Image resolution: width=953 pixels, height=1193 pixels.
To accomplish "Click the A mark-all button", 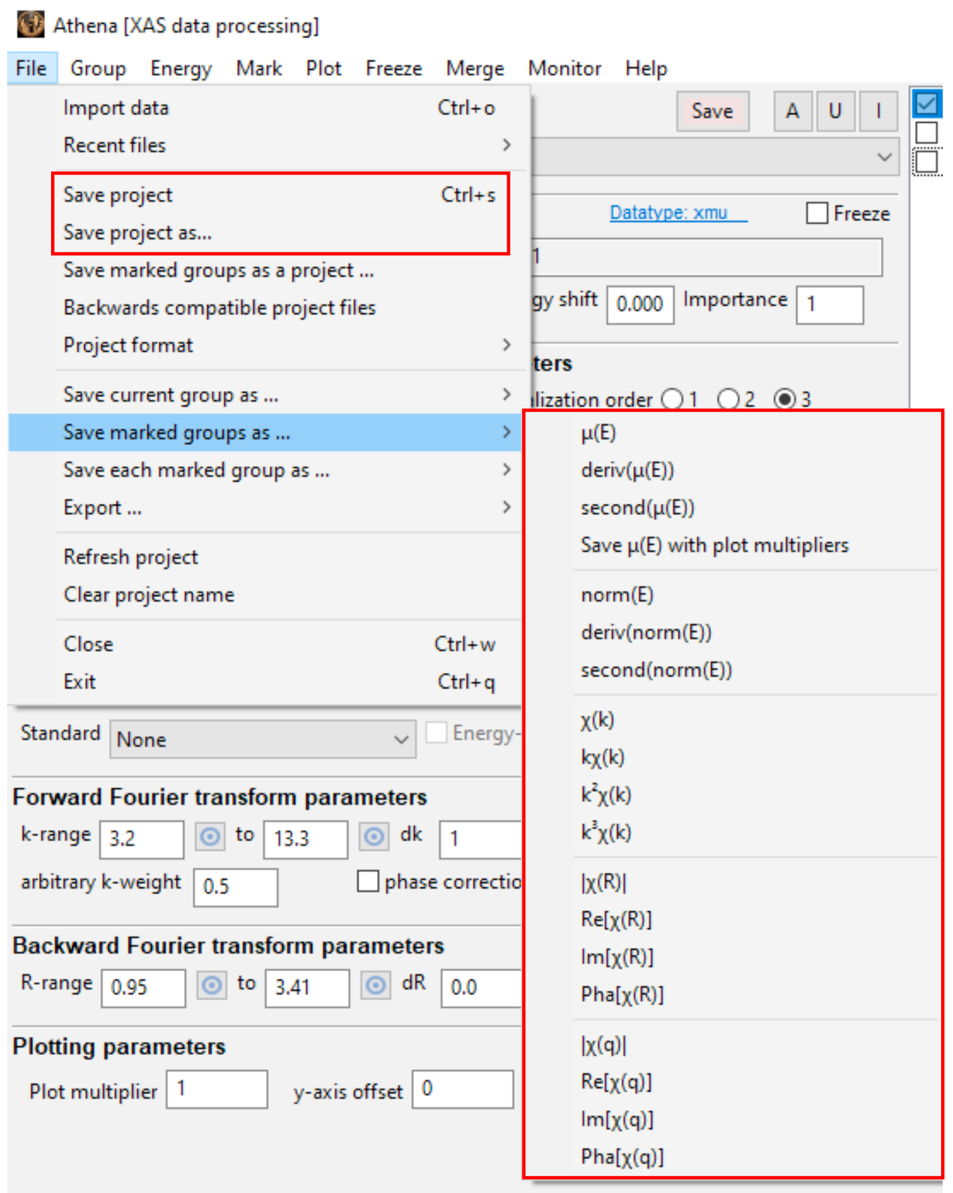I will tap(793, 111).
